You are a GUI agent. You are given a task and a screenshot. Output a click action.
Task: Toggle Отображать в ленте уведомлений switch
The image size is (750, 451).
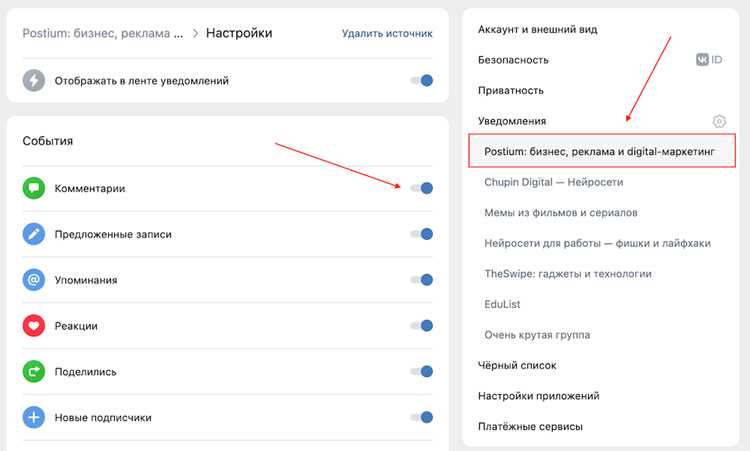tap(422, 80)
